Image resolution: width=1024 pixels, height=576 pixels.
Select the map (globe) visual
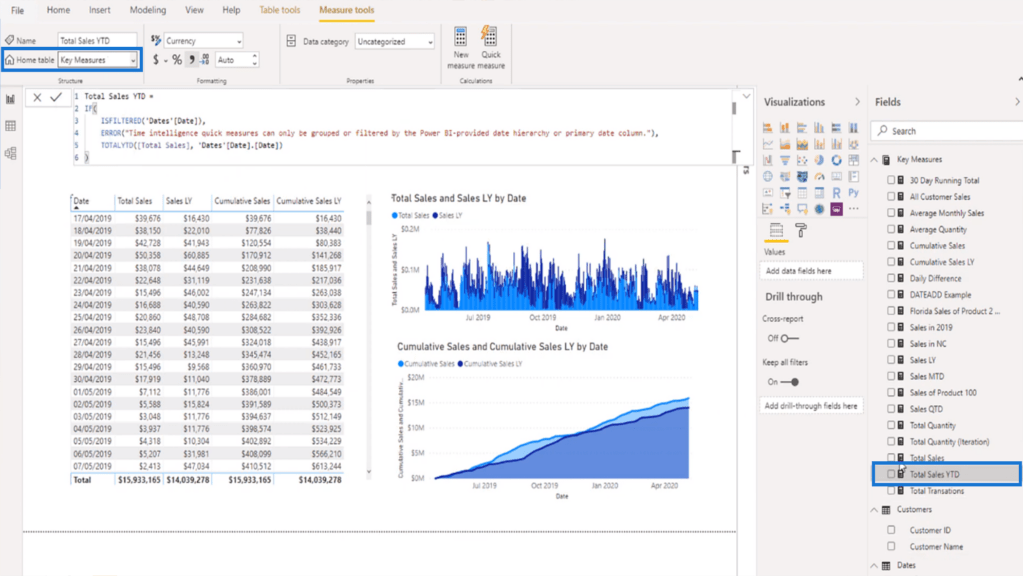click(x=767, y=176)
